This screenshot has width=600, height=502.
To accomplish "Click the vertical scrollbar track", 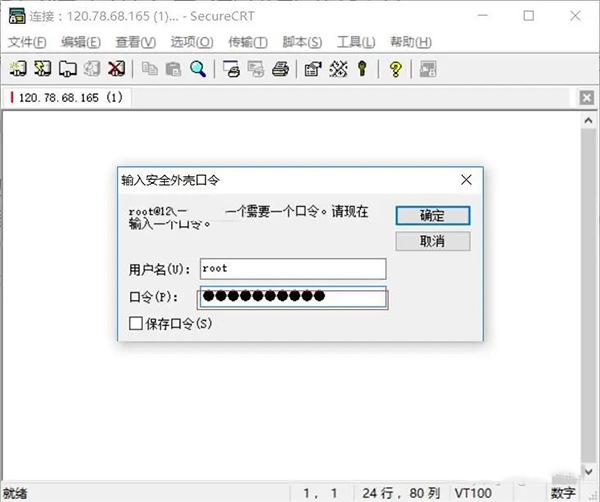I will coord(589,295).
